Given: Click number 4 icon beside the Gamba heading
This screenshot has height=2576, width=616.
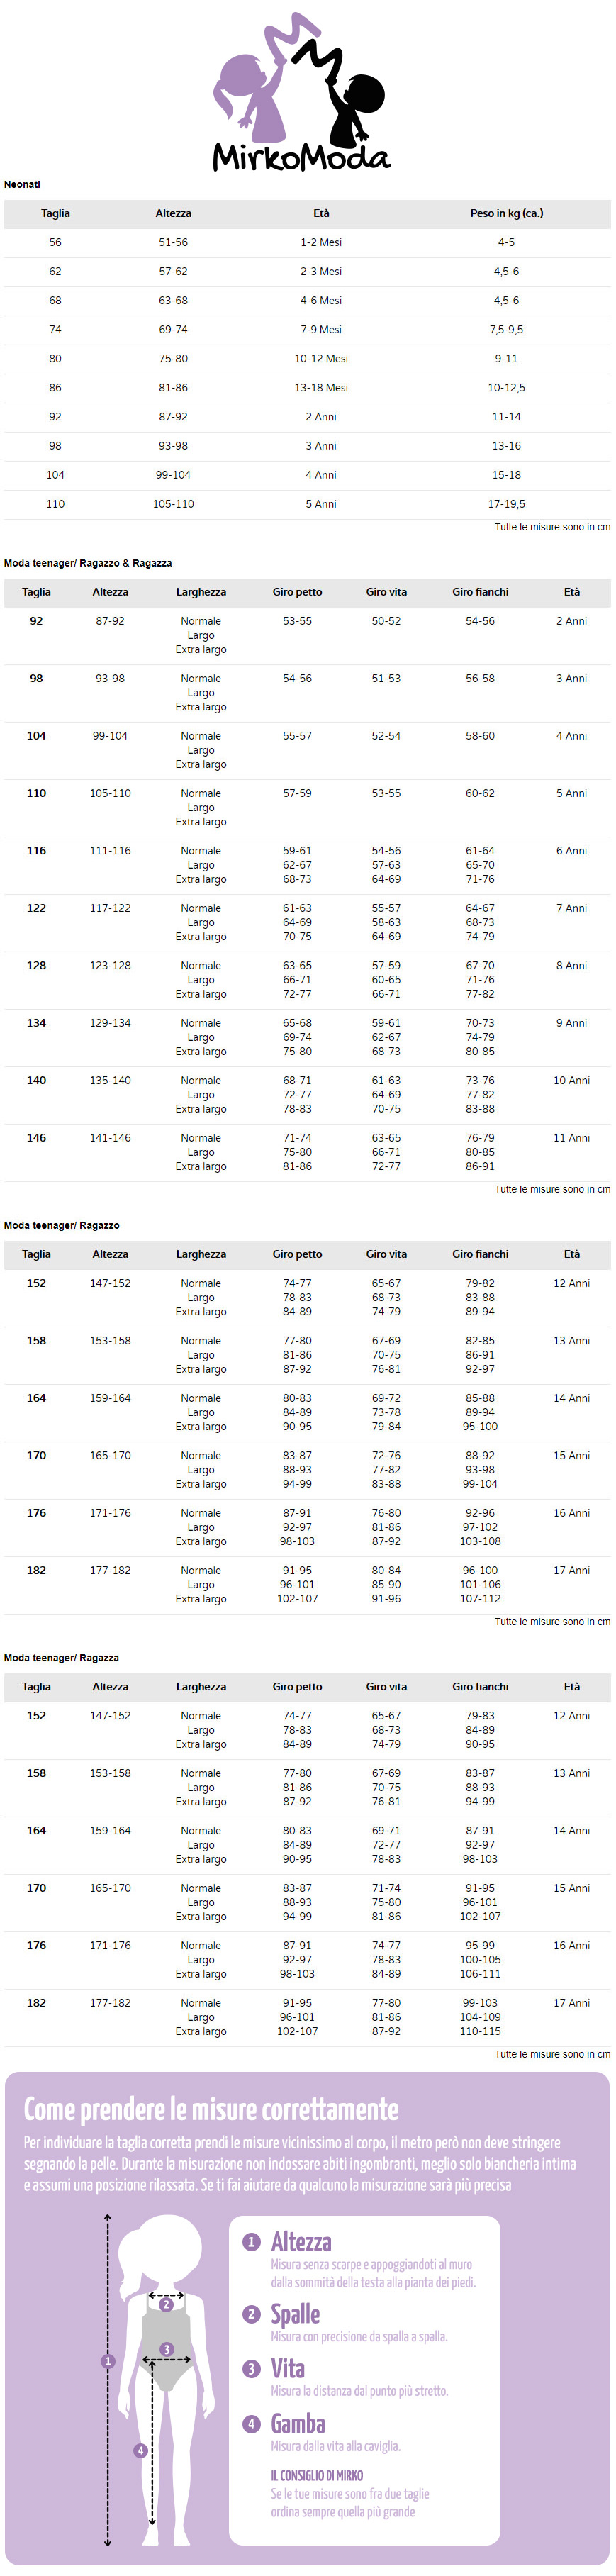Looking at the screenshot, I should 252,2424.
